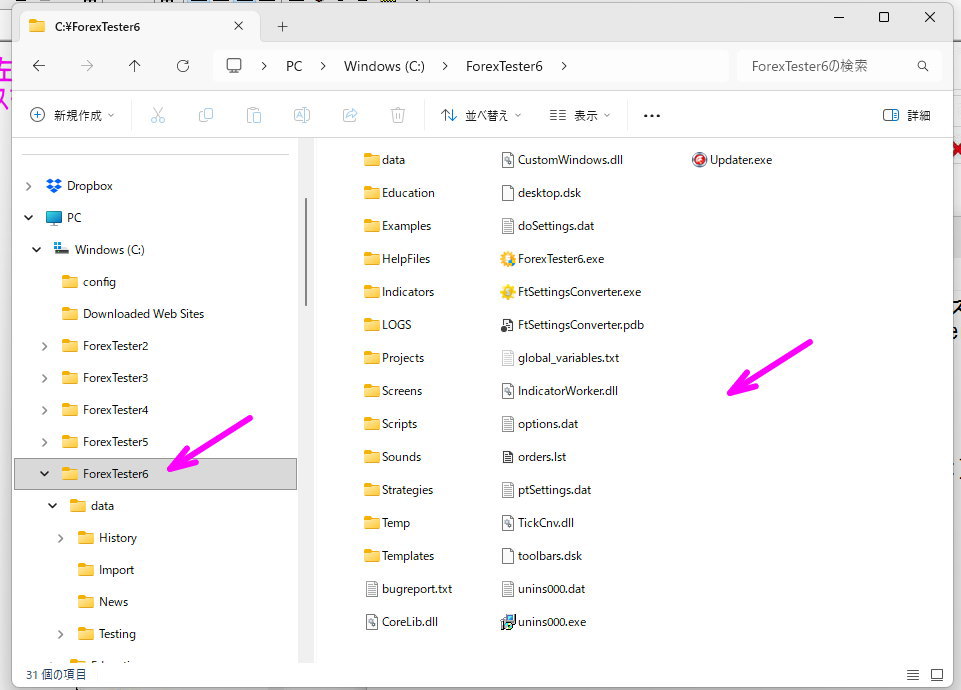Click the Paste clipboard icon
Screen dimensions: 961x690
[254, 115]
